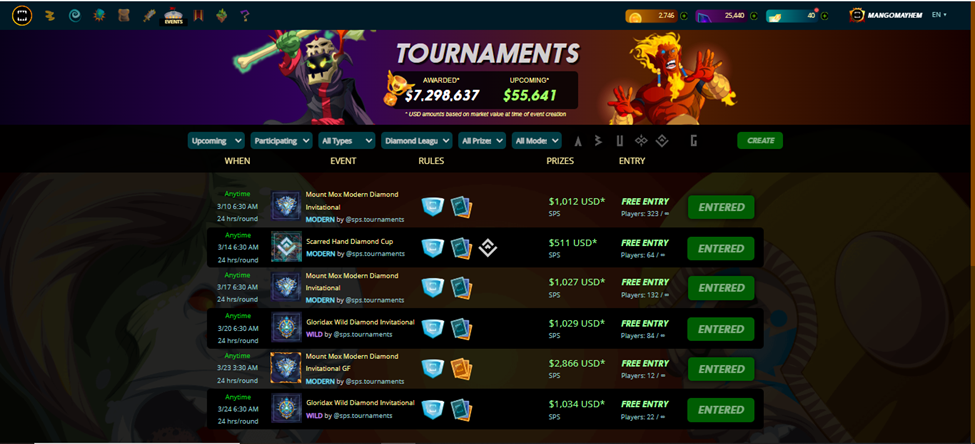Toggle the Gladius G edition filter
This screenshot has height=444, width=975.
(693, 141)
